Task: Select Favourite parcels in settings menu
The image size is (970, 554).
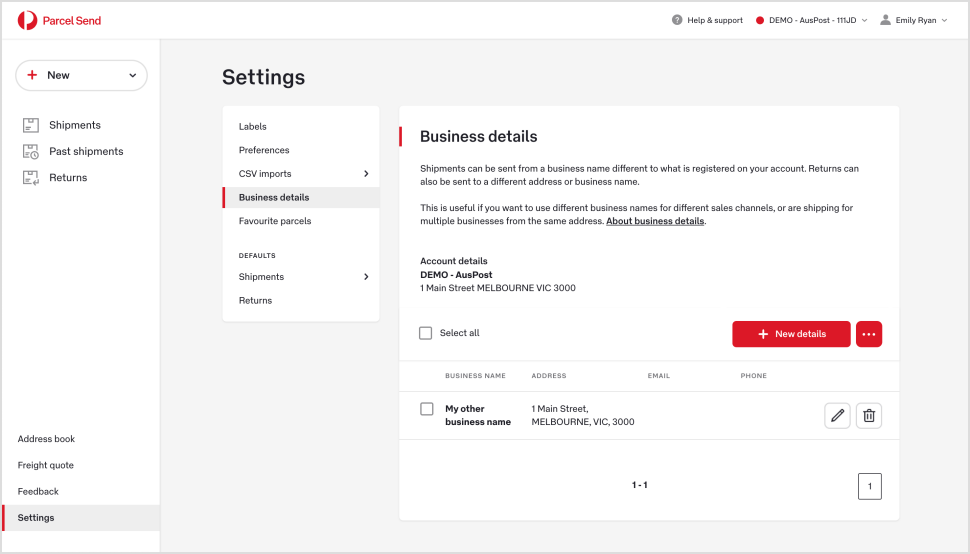Action: pyautogui.click(x=275, y=221)
